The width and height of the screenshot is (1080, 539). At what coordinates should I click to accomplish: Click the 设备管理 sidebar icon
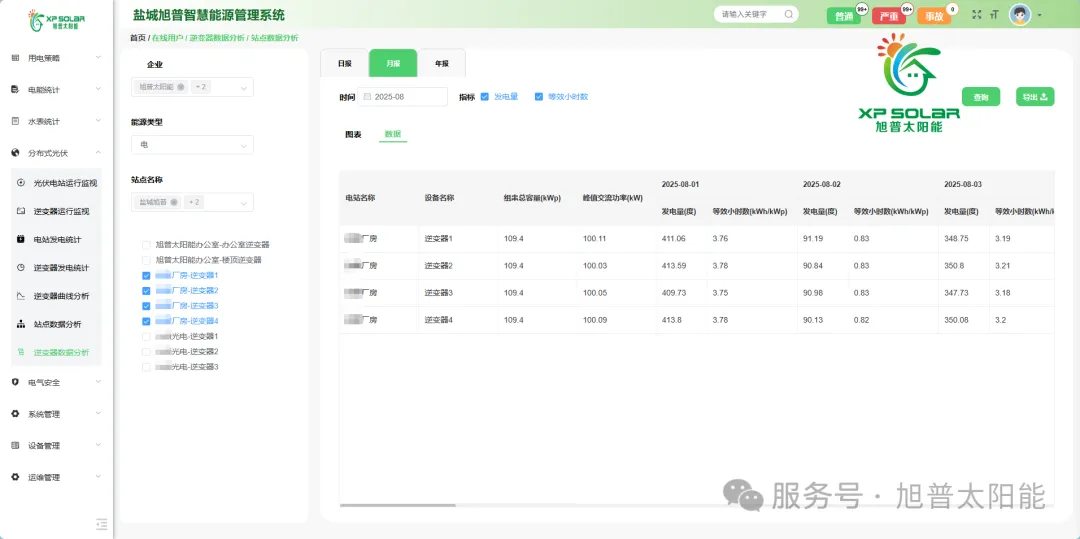[15, 445]
